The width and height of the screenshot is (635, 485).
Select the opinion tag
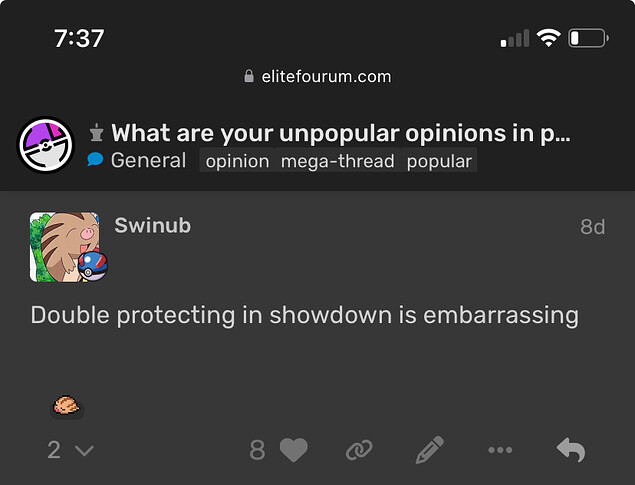[x=237, y=161]
